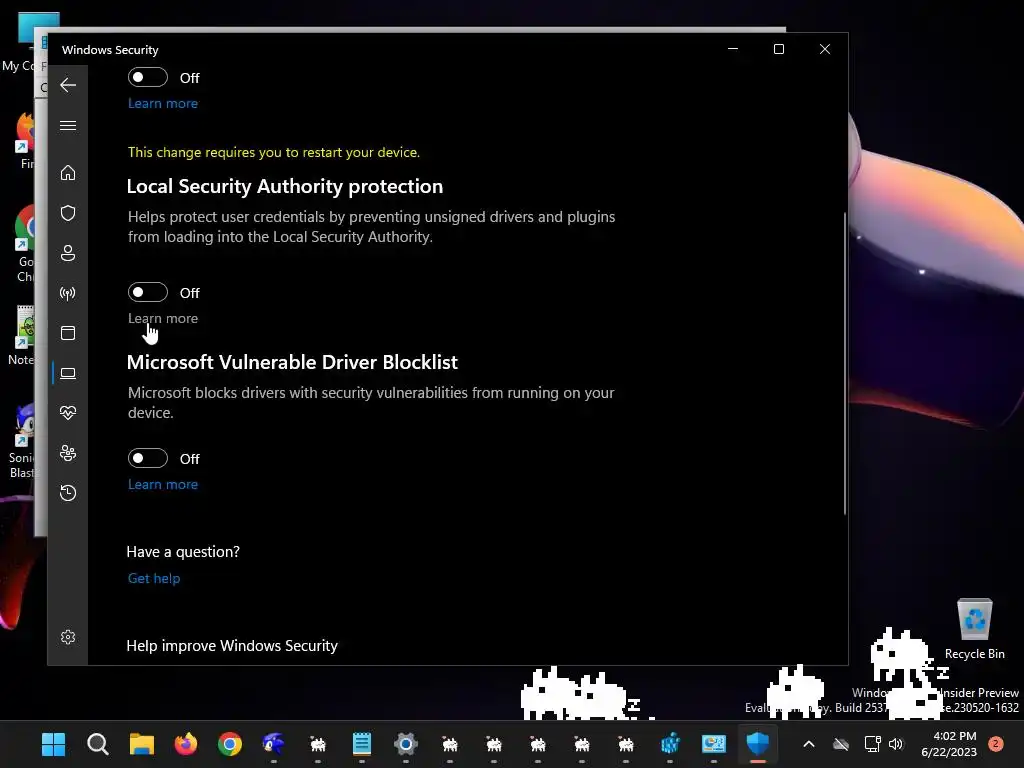
Task: Click the Get help link
Action: tap(153, 578)
